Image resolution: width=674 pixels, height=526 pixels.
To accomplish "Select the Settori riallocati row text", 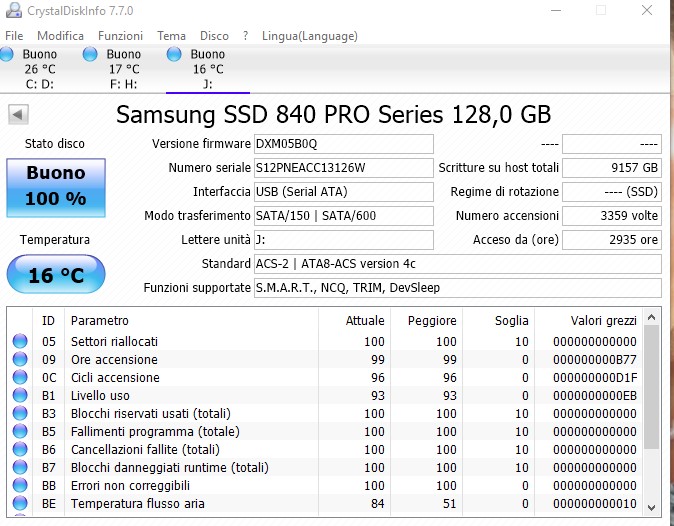I will click(114, 341).
